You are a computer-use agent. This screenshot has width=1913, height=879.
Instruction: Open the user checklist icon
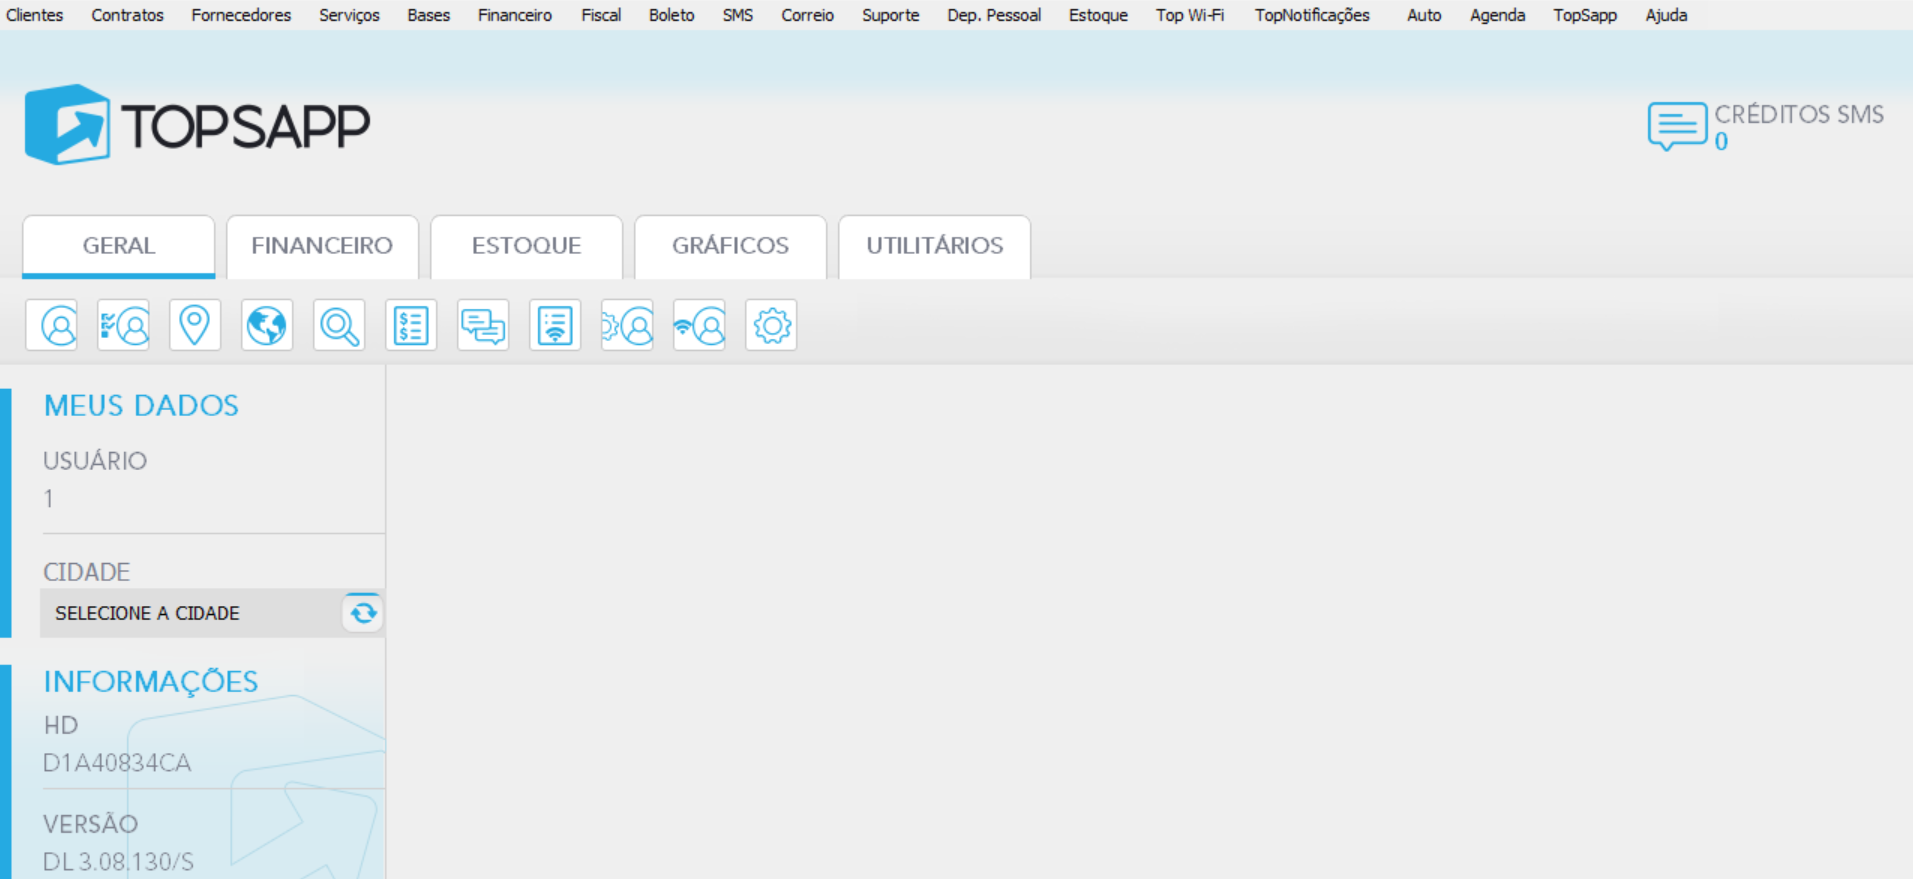(123, 325)
